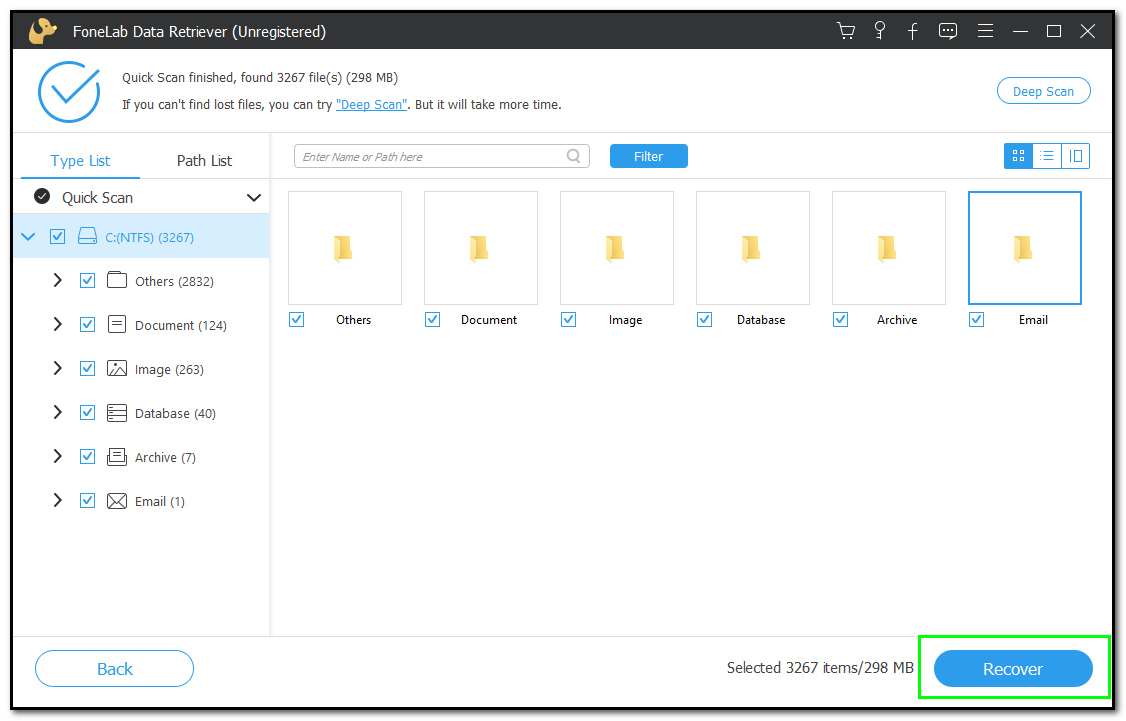Open the feedback chat bubble icon
Viewport: 1126px width, 721px height.
tap(948, 31)
